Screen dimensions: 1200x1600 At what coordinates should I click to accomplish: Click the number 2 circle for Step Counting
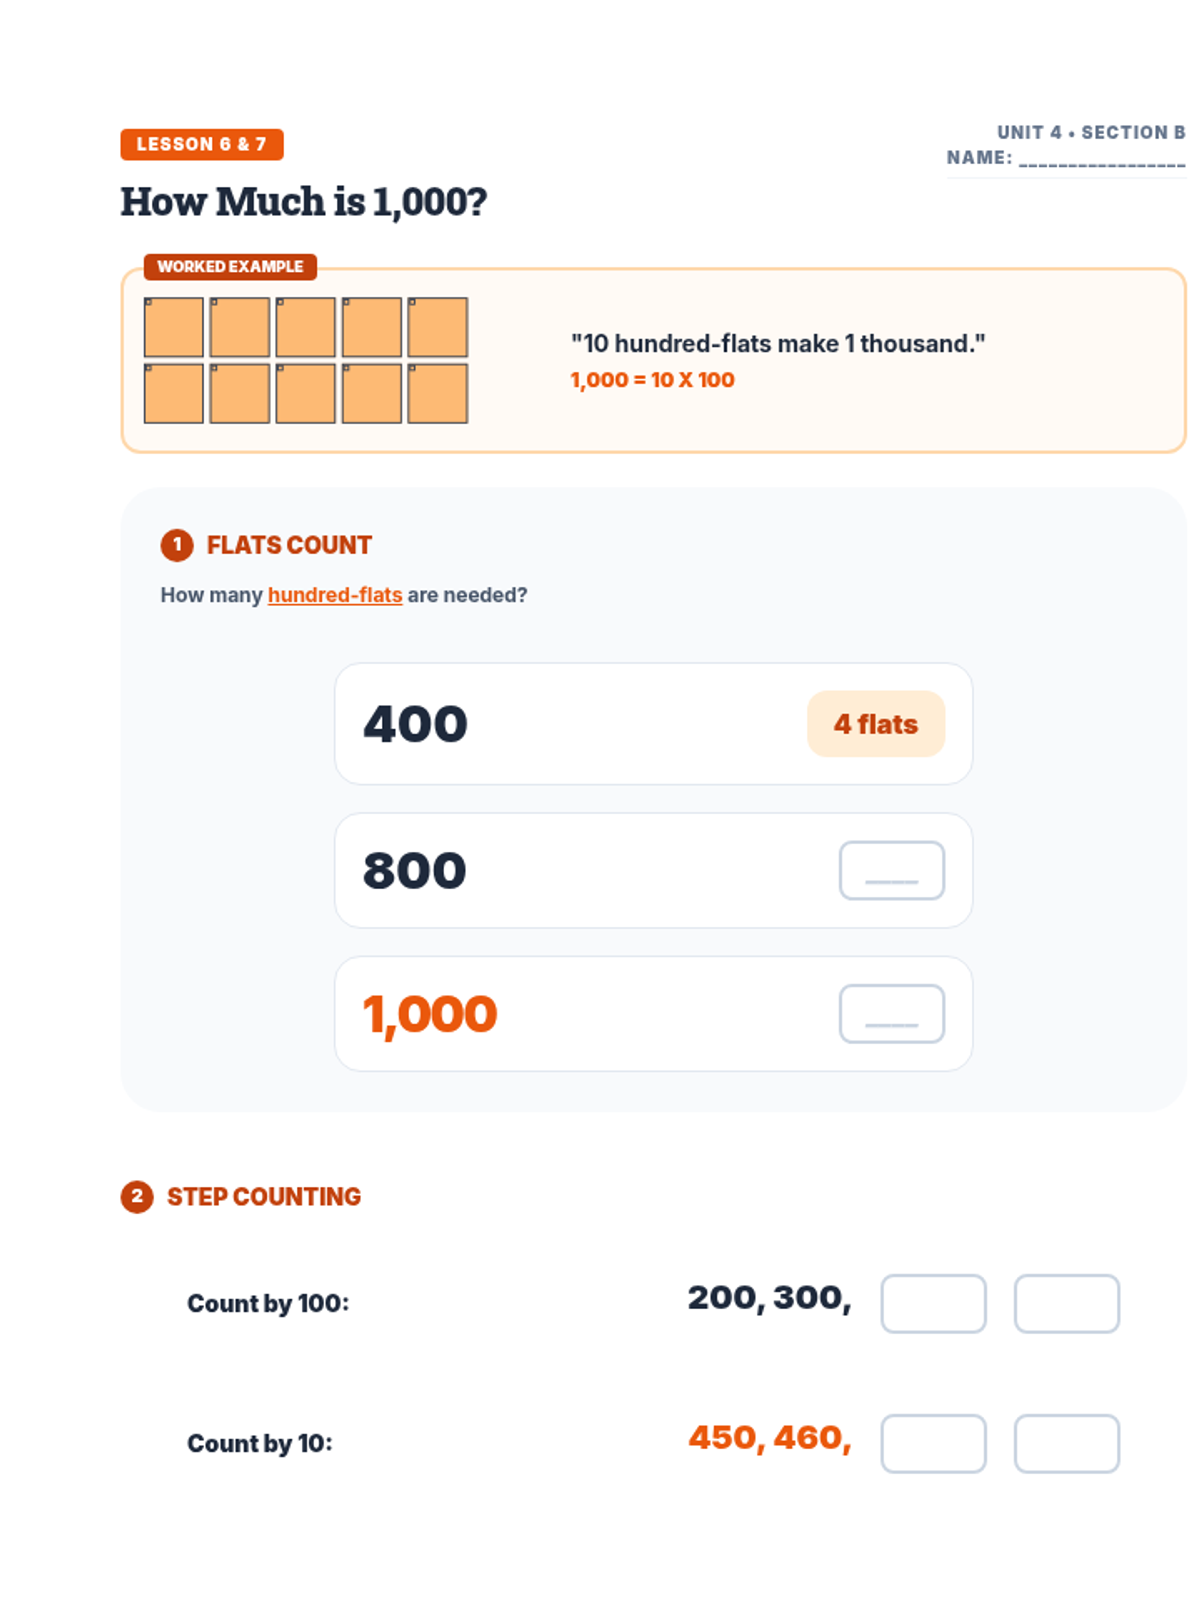click(137, 1196)
